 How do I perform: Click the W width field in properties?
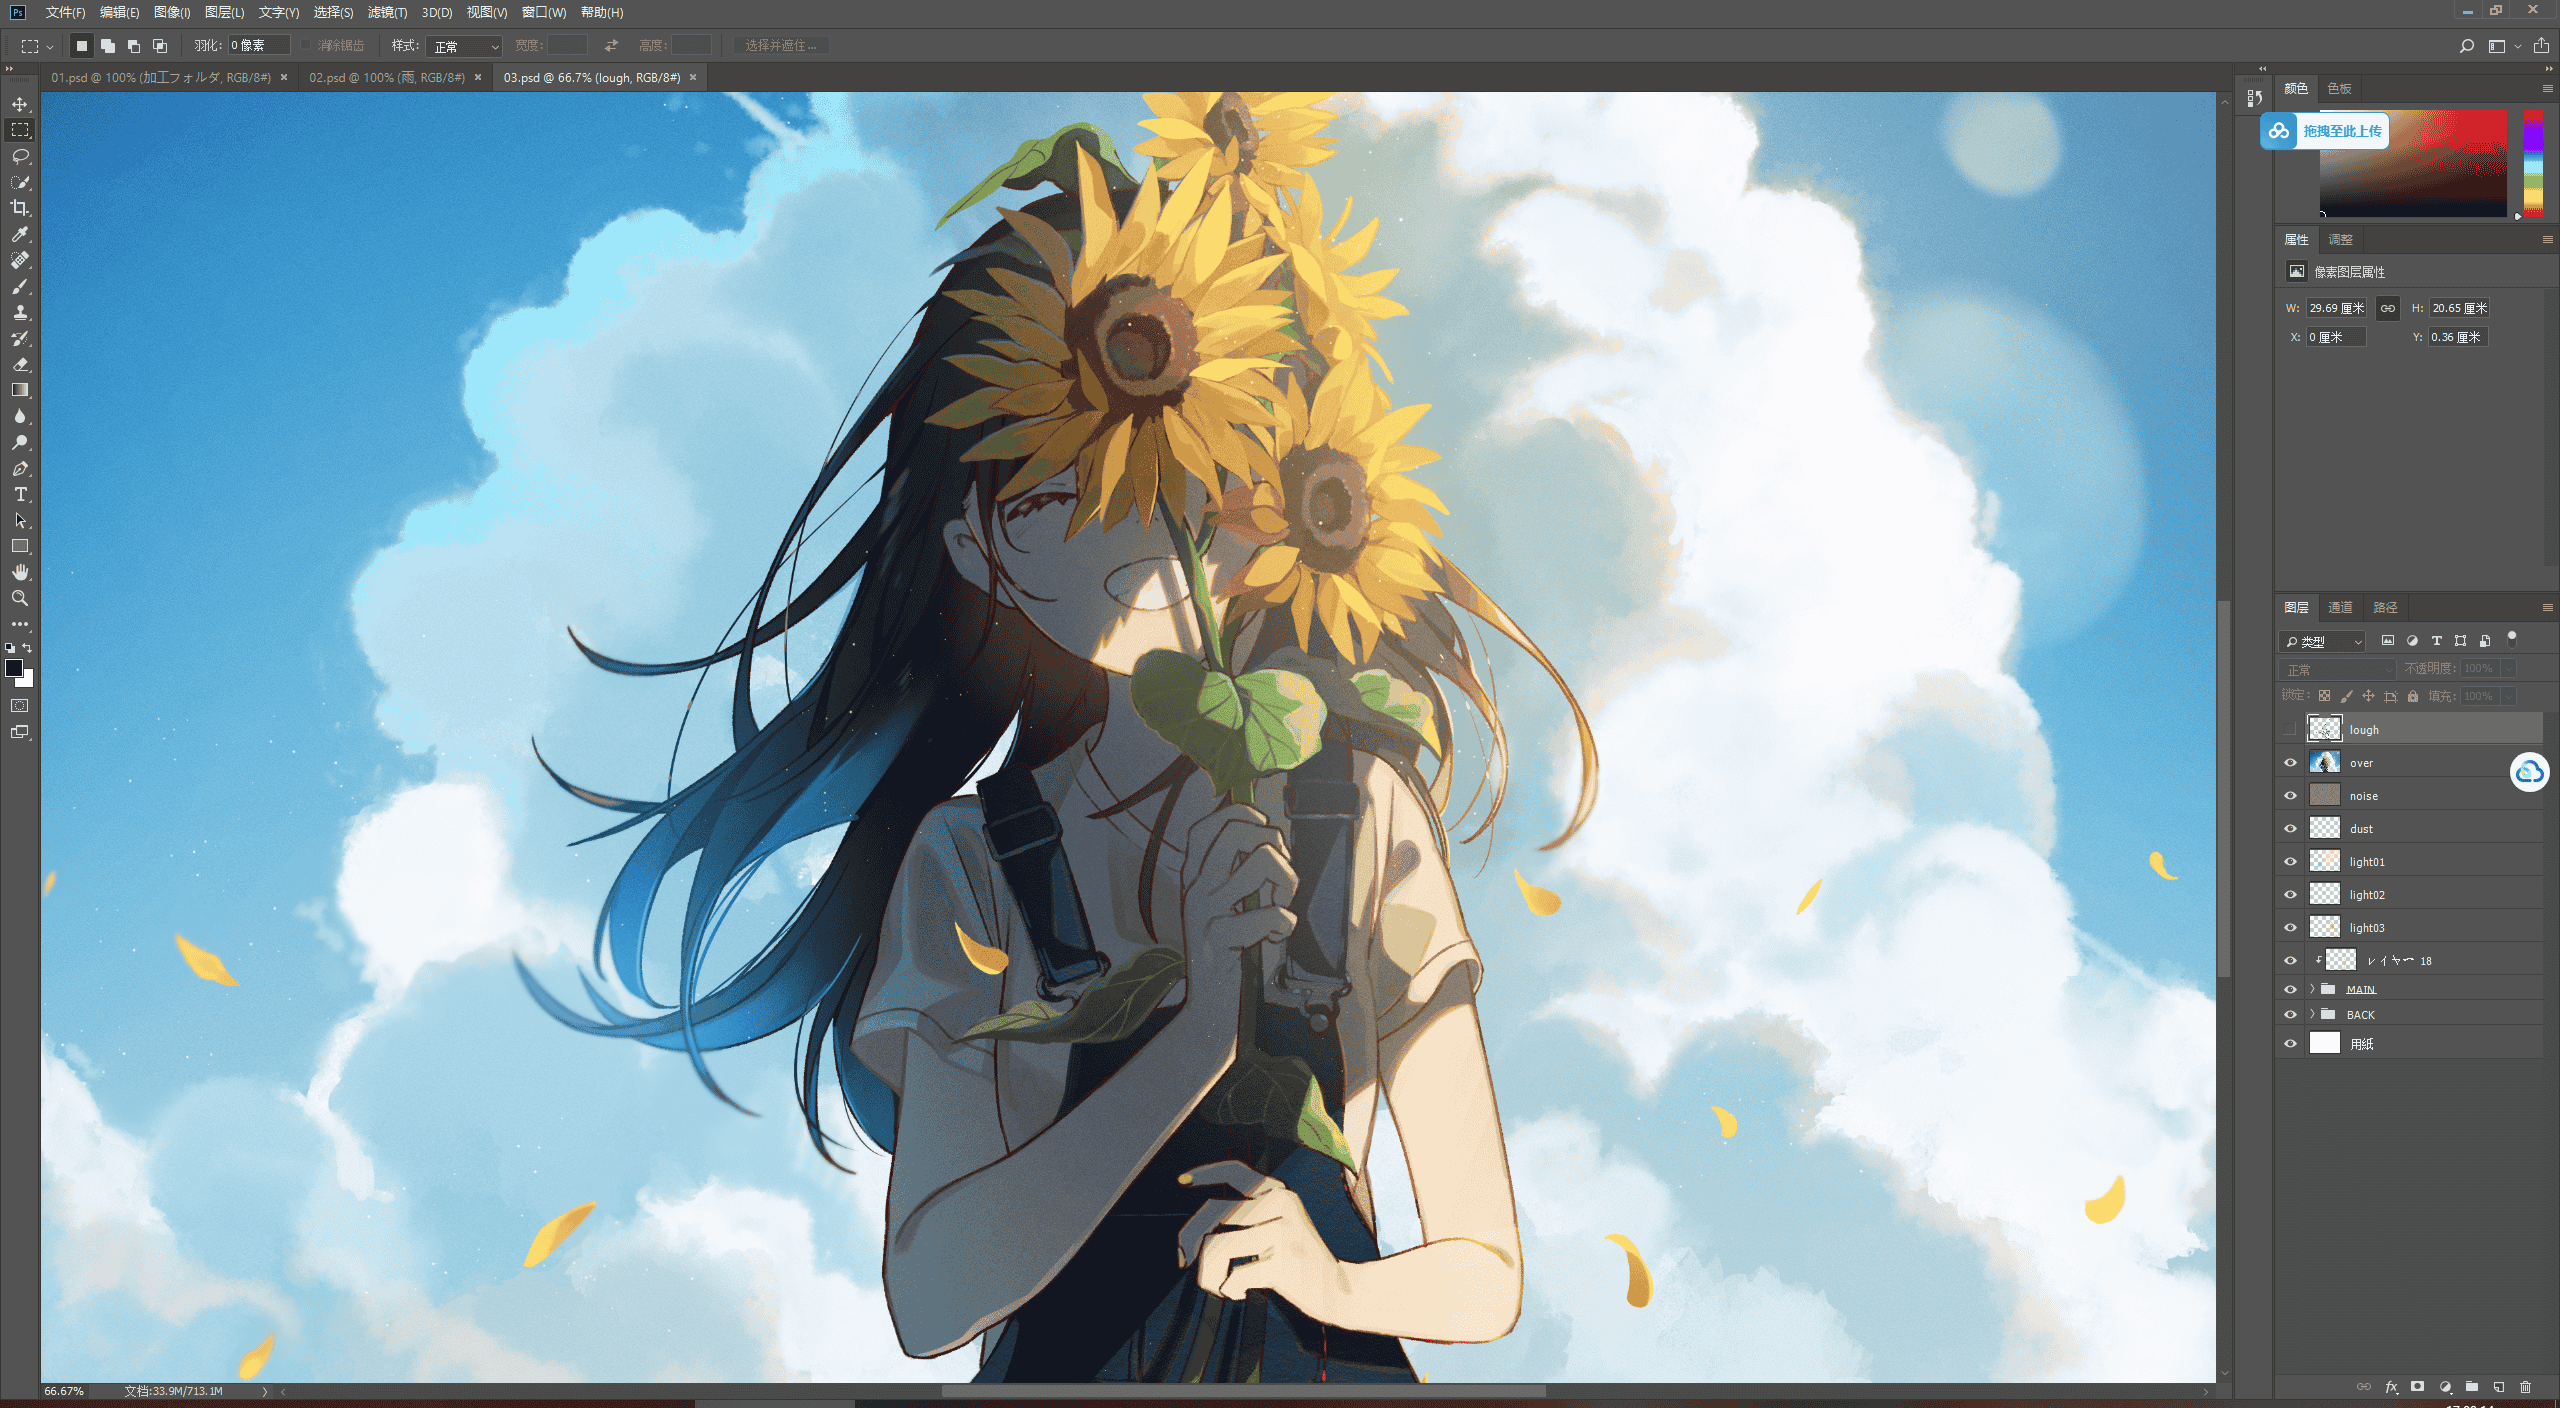(x=2336, y=308)
